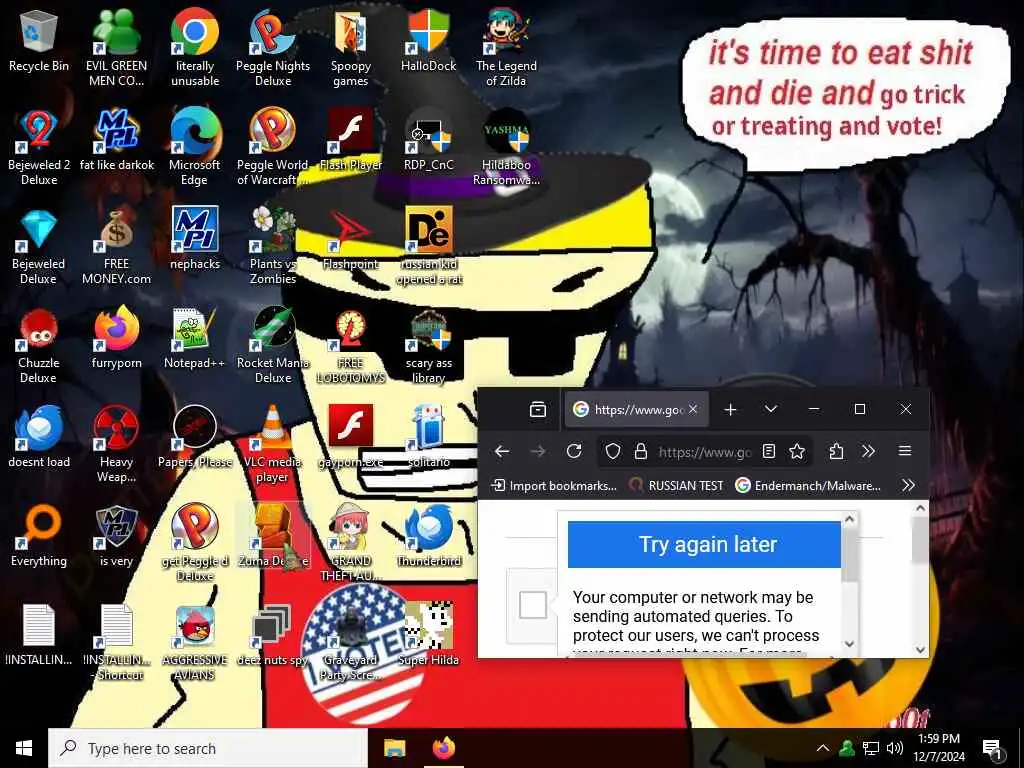Screen dimensions: 1024x768
Task: Launch Flashpoint desktop icon
Action: [351, 238]
